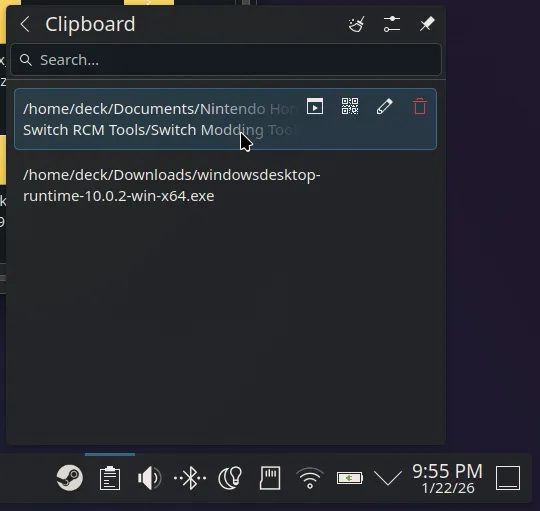Edit the Nintendo clipboard entry contents
Screen dimensions: 540x511
385,106
